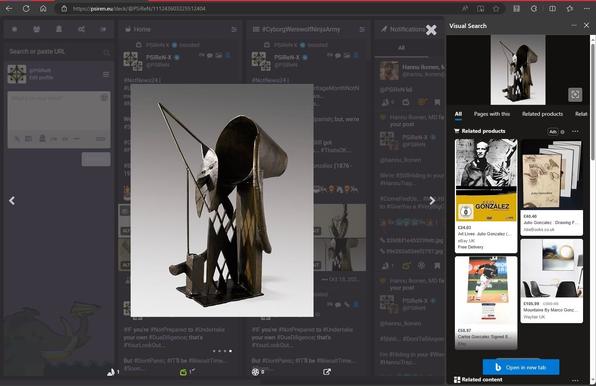This screenshot has width=596, height=386.
Task: Click the magnifier in the deck search box
Action: coord(106,52)
